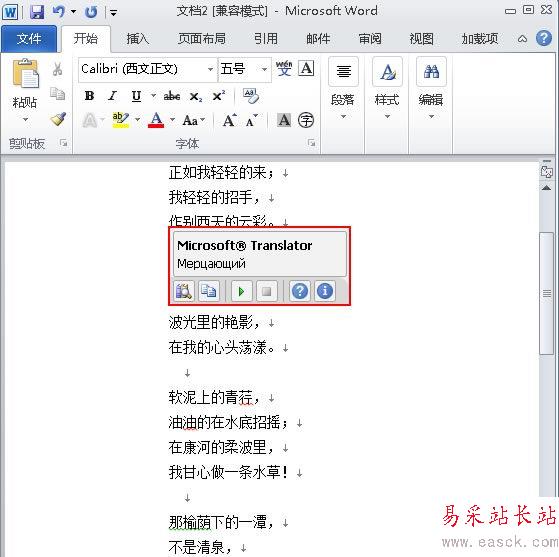Toggle Superscript formatting
The width and height of the screenshot is (559, 557).
[218, 96]
